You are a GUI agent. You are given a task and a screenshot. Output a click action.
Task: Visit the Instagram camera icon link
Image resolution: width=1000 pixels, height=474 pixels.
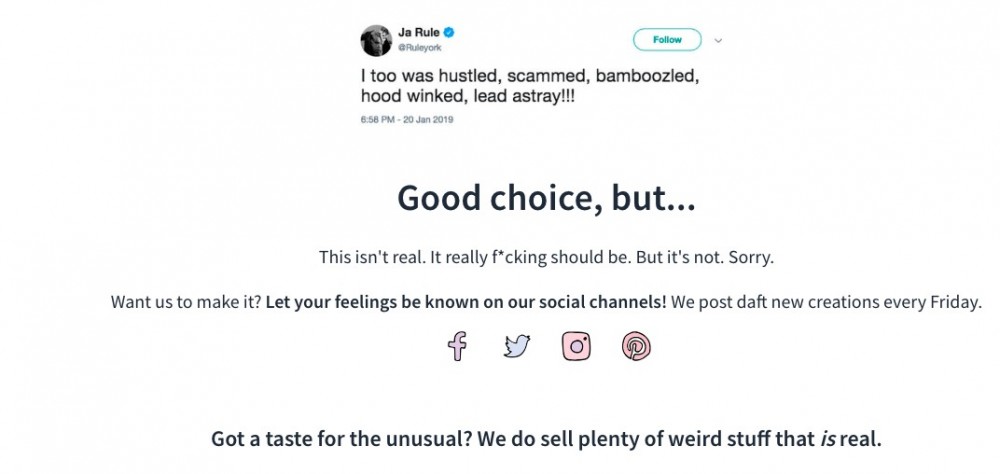click(576, 346)
